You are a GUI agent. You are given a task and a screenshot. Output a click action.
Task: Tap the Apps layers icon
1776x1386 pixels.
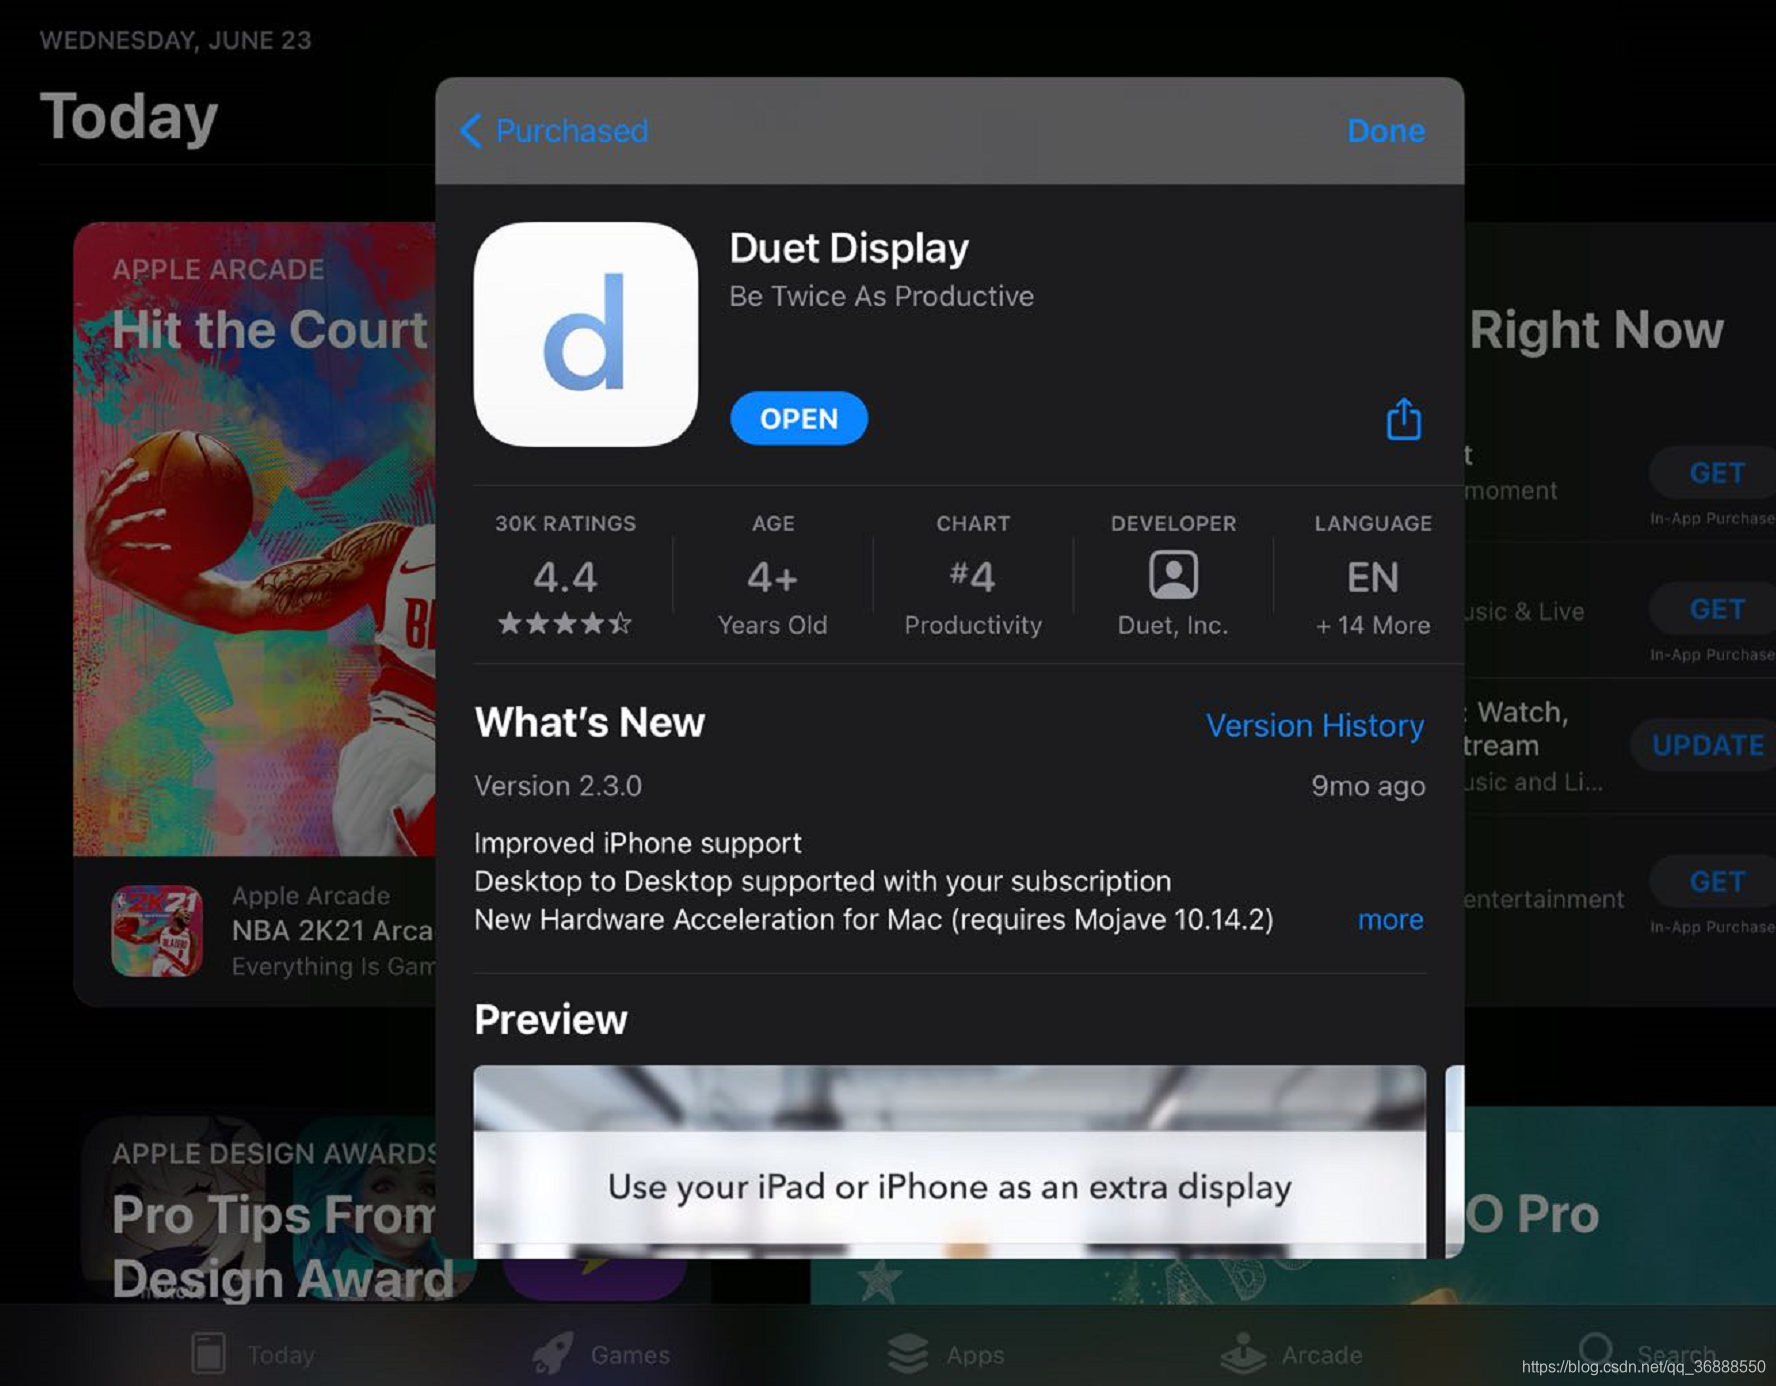[908, 1353]
